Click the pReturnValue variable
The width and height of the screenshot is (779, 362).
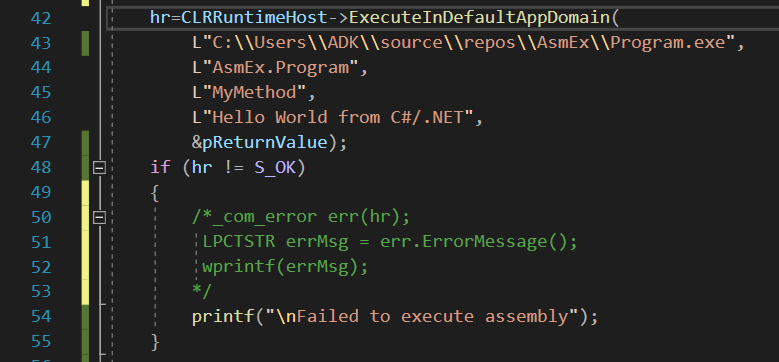(x=265, y=143)
